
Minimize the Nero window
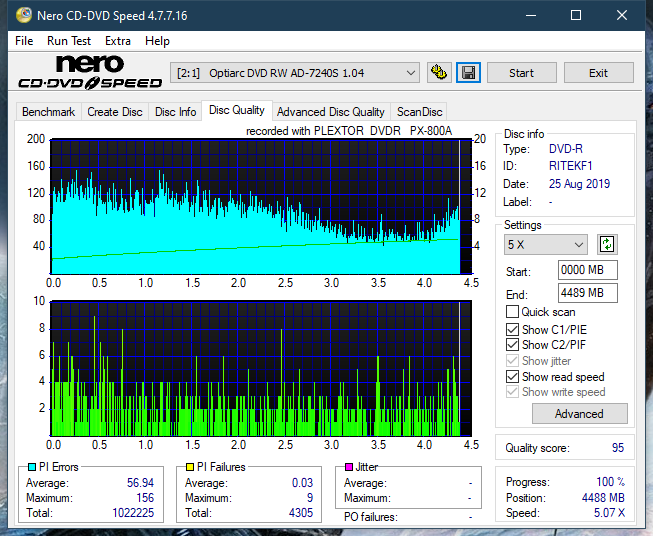pos(531,15)
